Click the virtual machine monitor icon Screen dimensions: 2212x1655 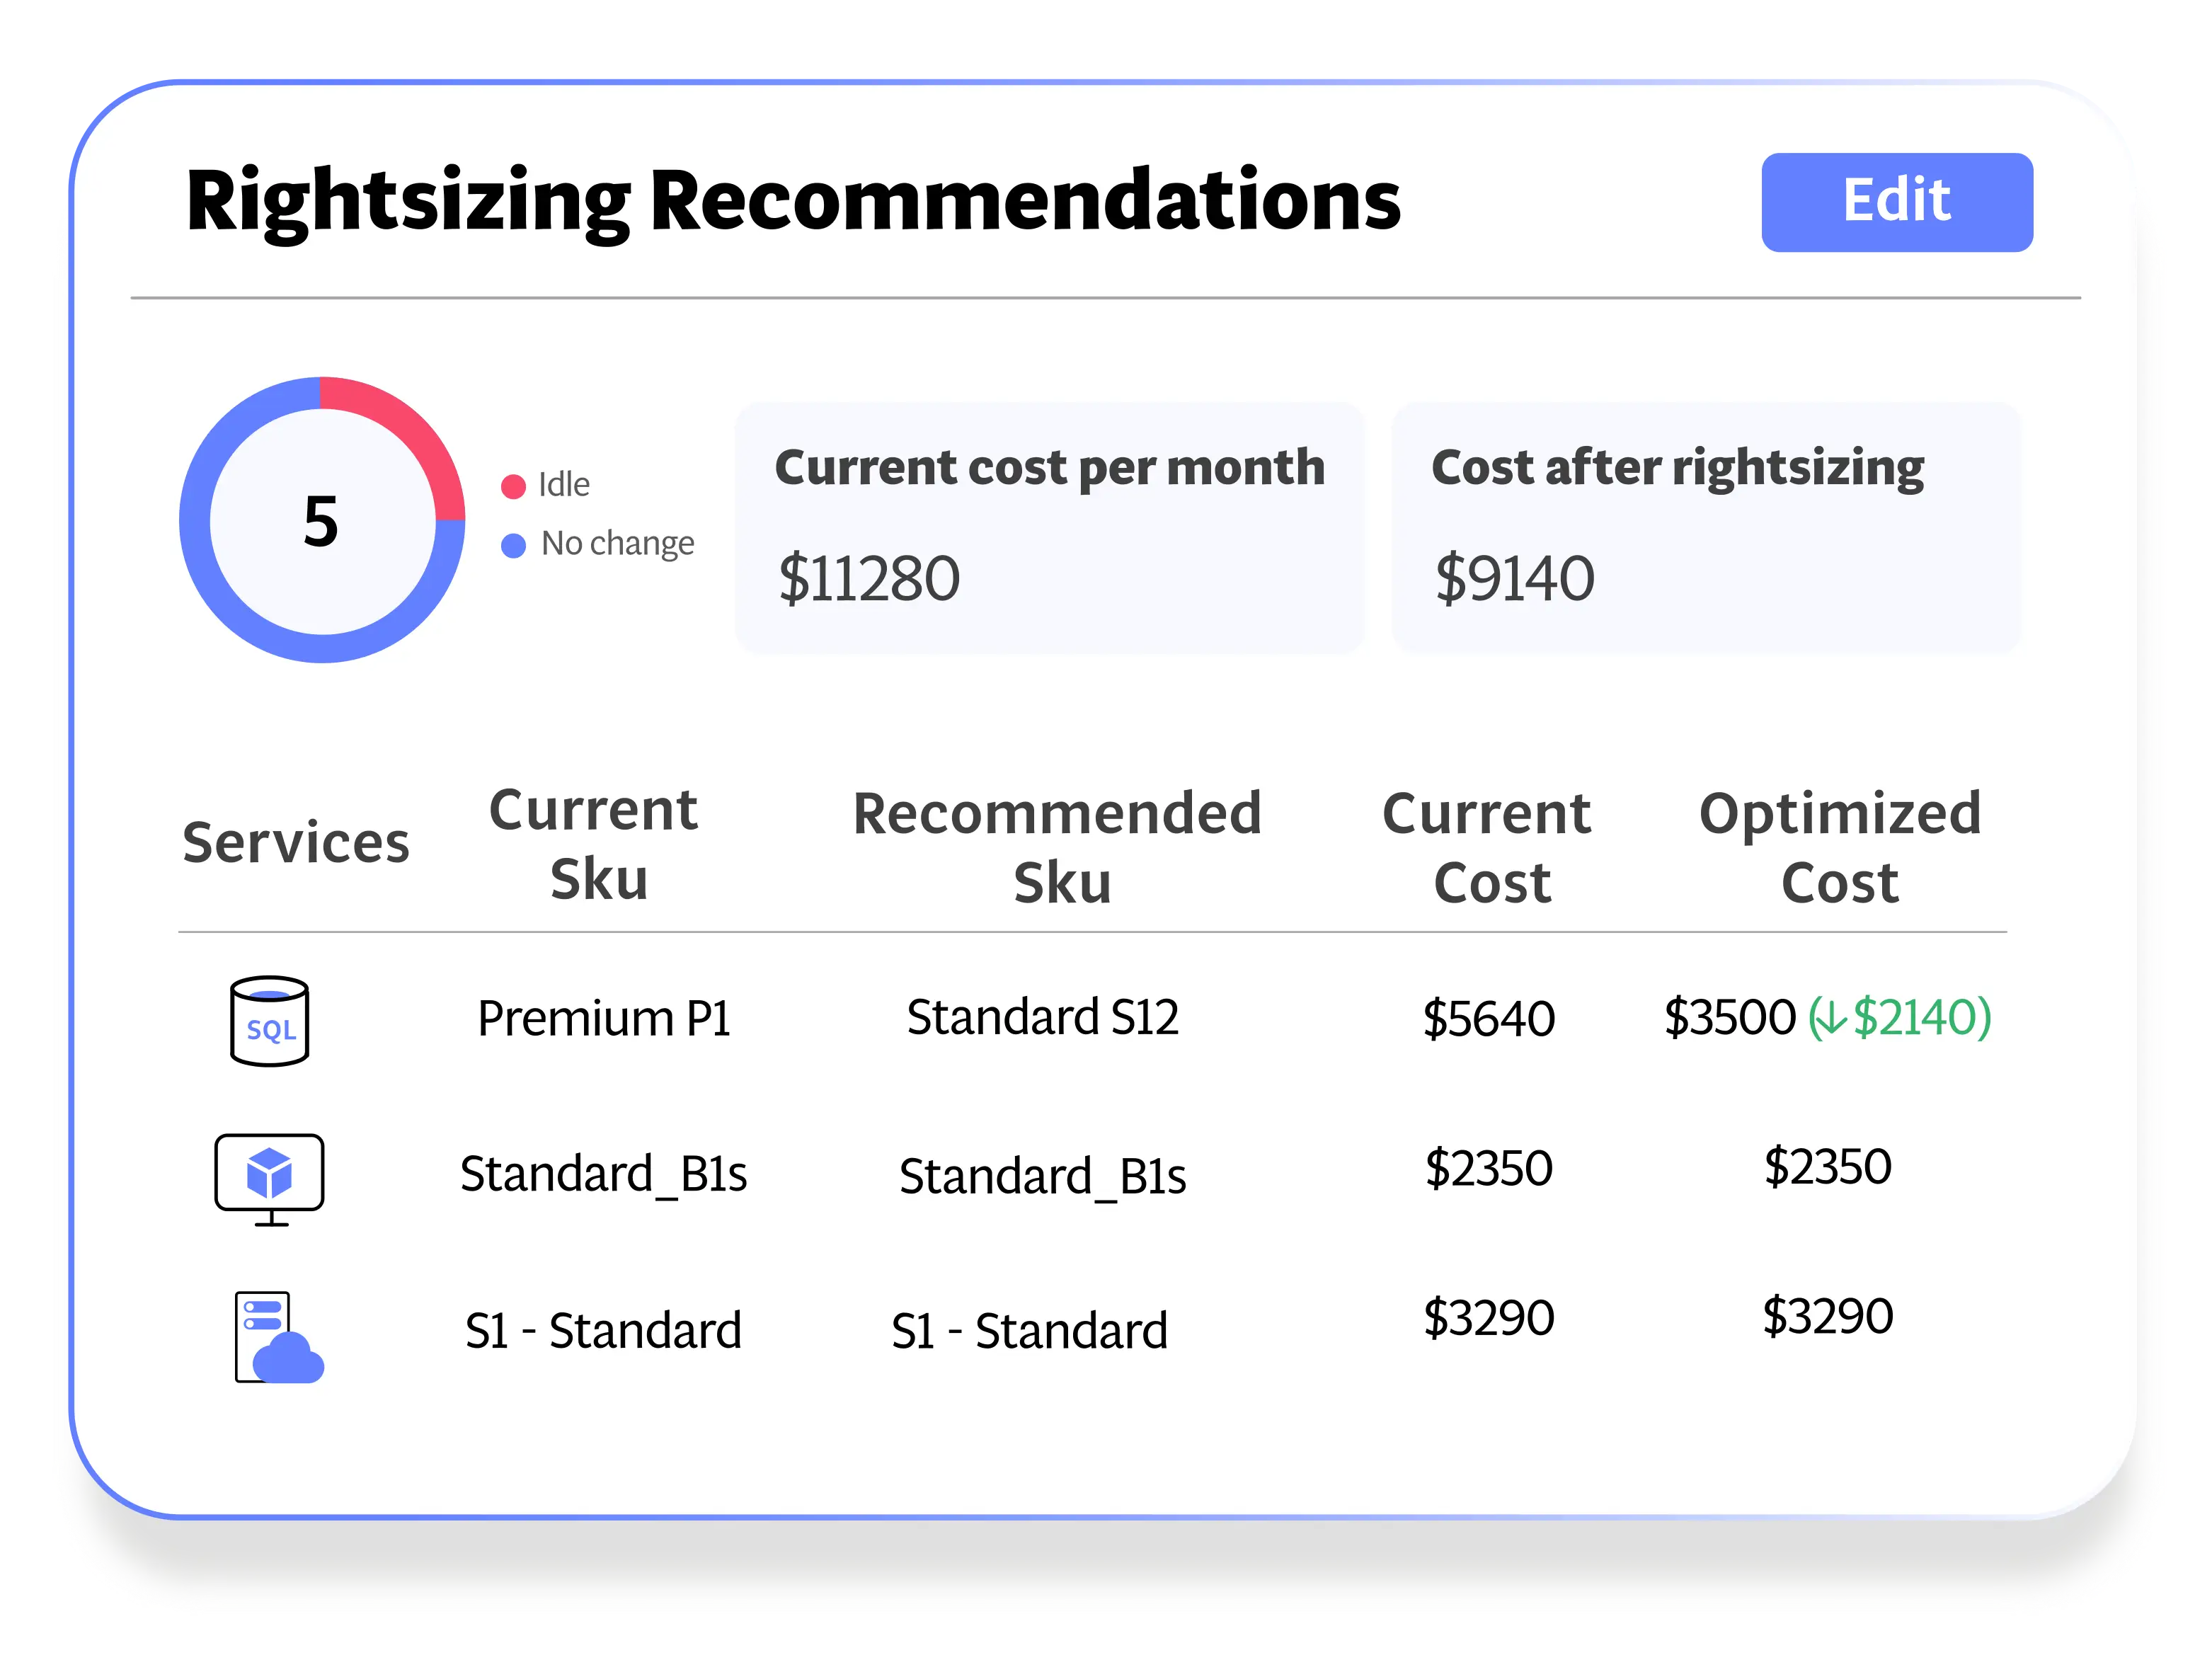(x=269, y=1177)
